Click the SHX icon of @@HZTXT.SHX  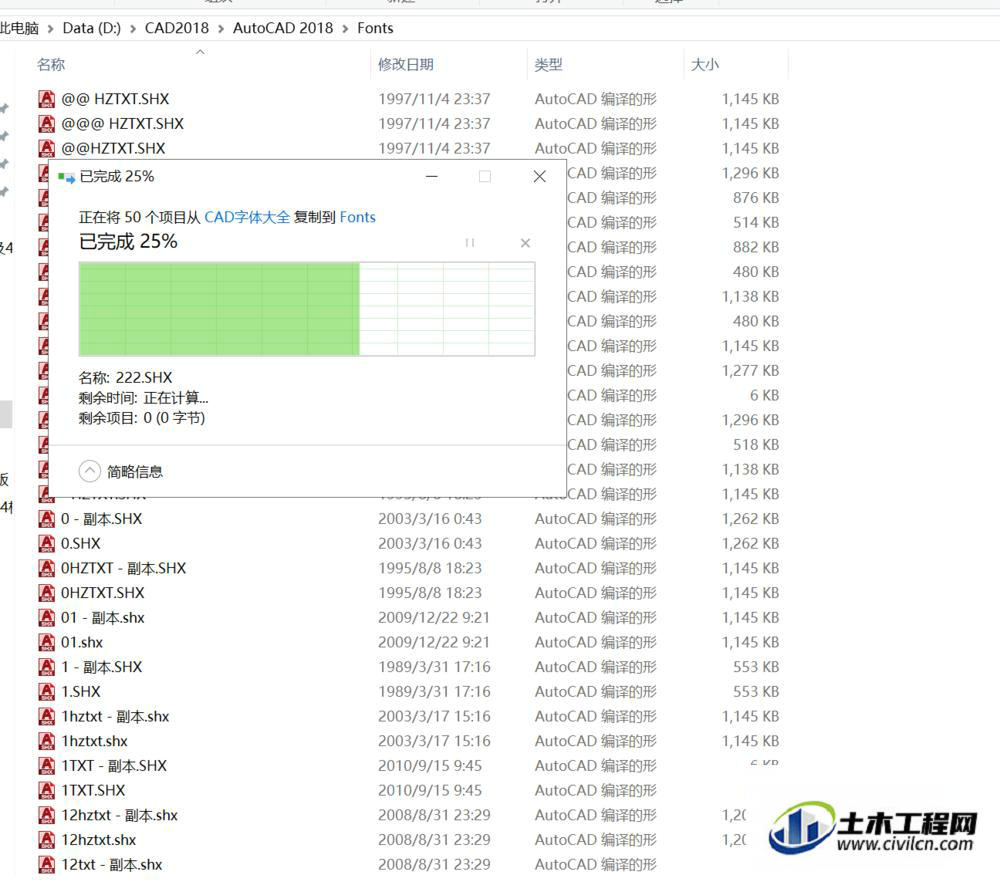pyautogui.click(x=47, y=149)
